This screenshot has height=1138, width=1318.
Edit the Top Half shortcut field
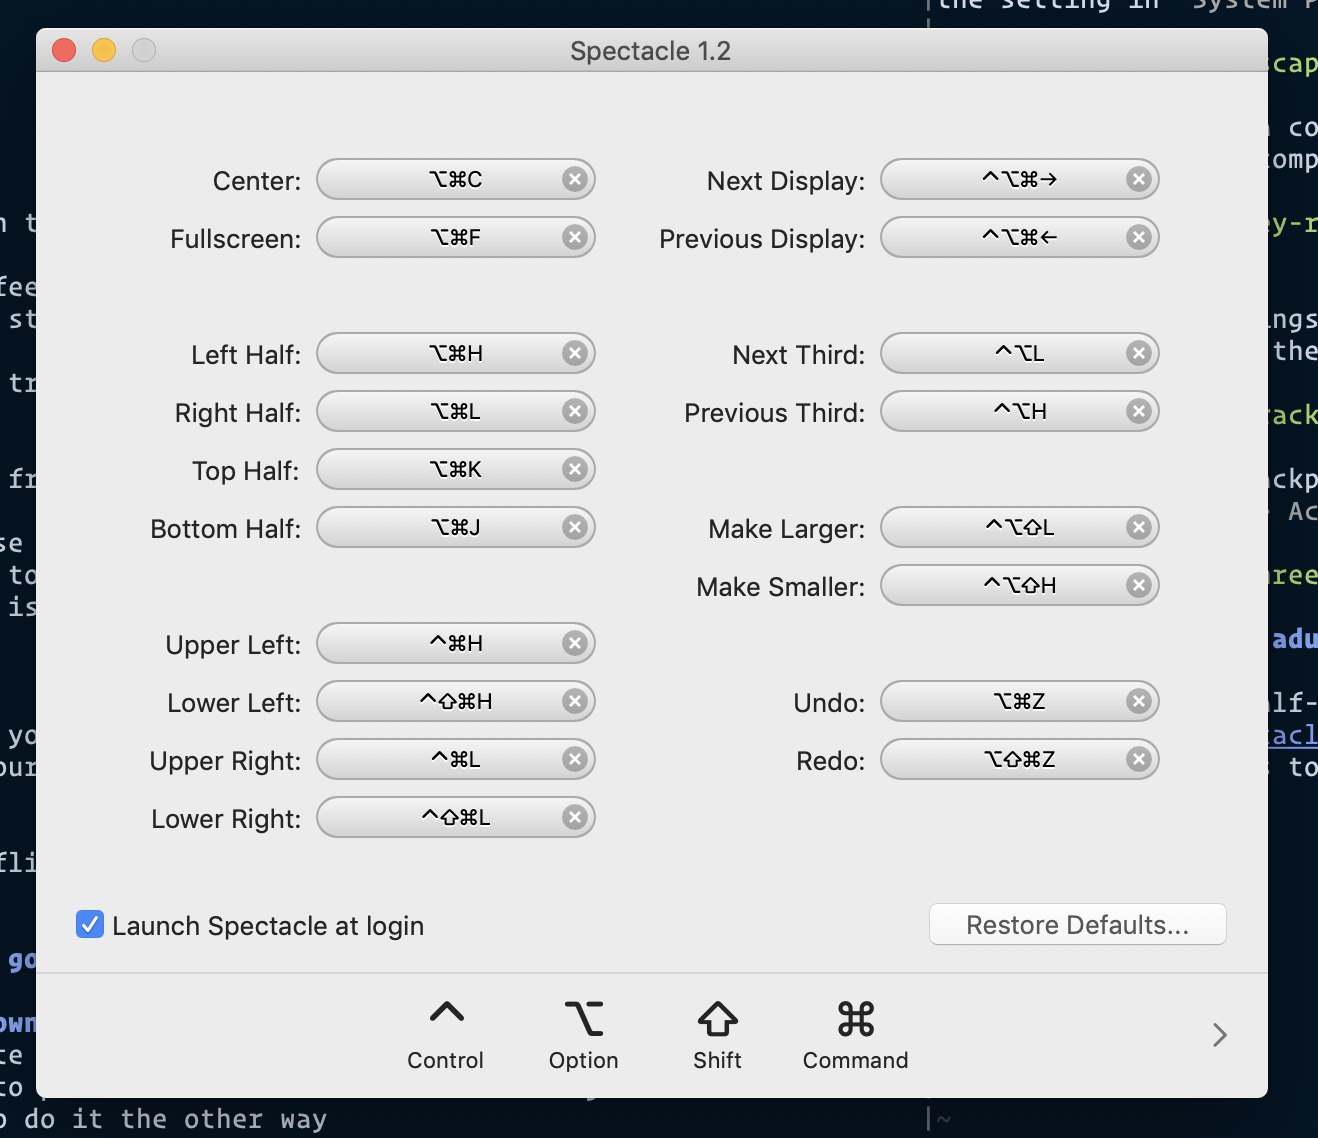[456, 469]
